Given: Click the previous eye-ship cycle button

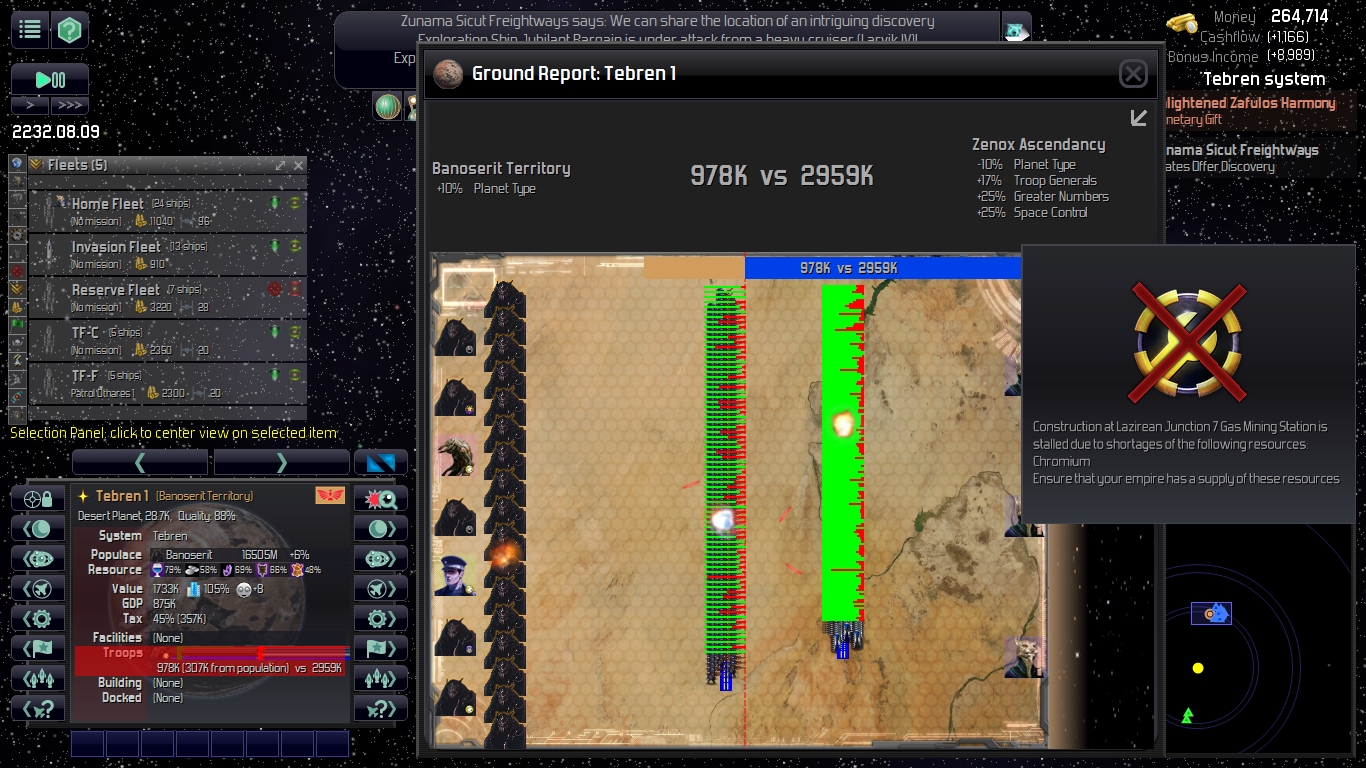Looking at the screenshot, I should coord(38,559).
